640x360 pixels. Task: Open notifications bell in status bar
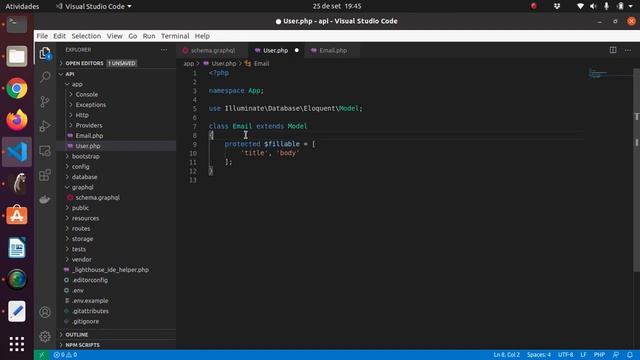[x=630, y=355]
